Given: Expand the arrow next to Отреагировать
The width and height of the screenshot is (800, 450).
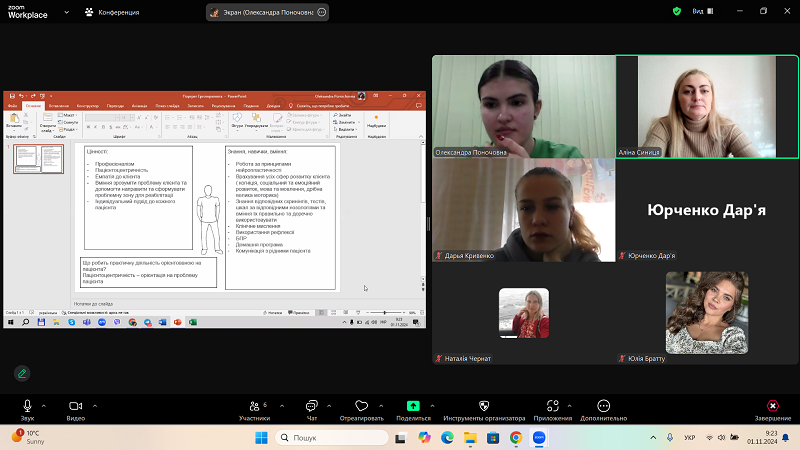Looking at the screenshot, I should click(381, 406).
